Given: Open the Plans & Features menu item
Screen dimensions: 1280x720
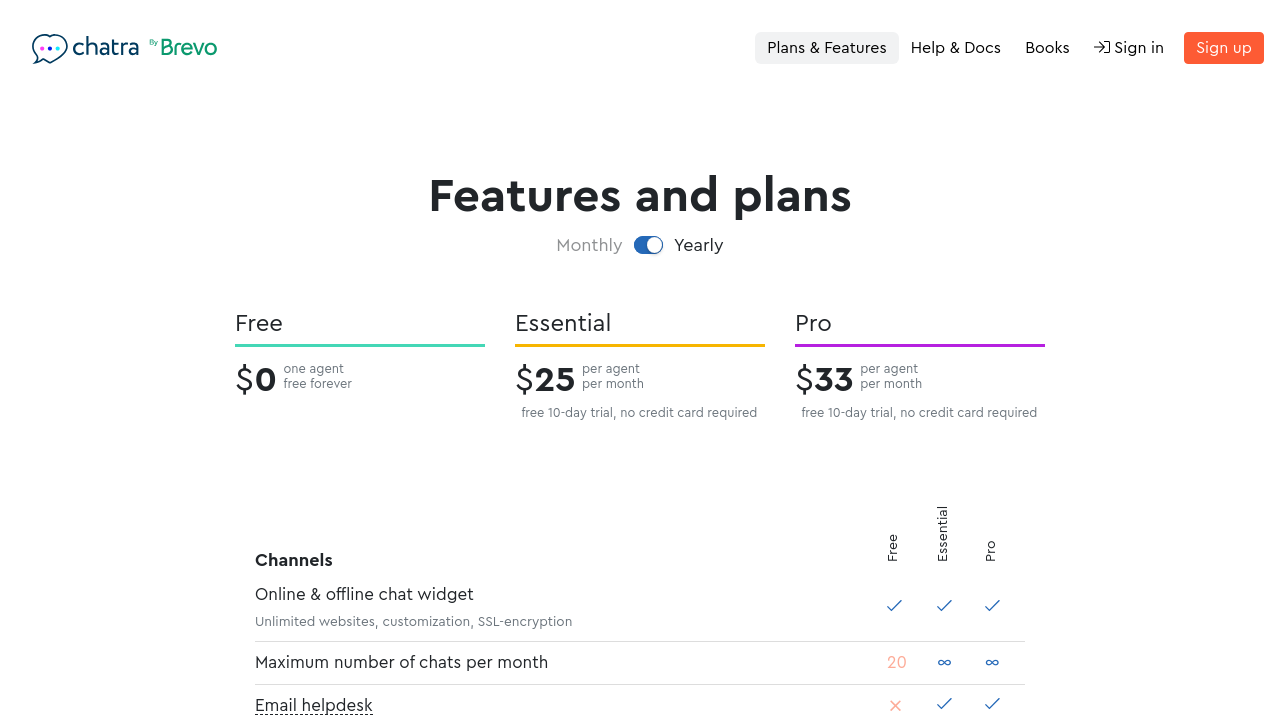Looking at the screenshot, I should coord(826,48).
